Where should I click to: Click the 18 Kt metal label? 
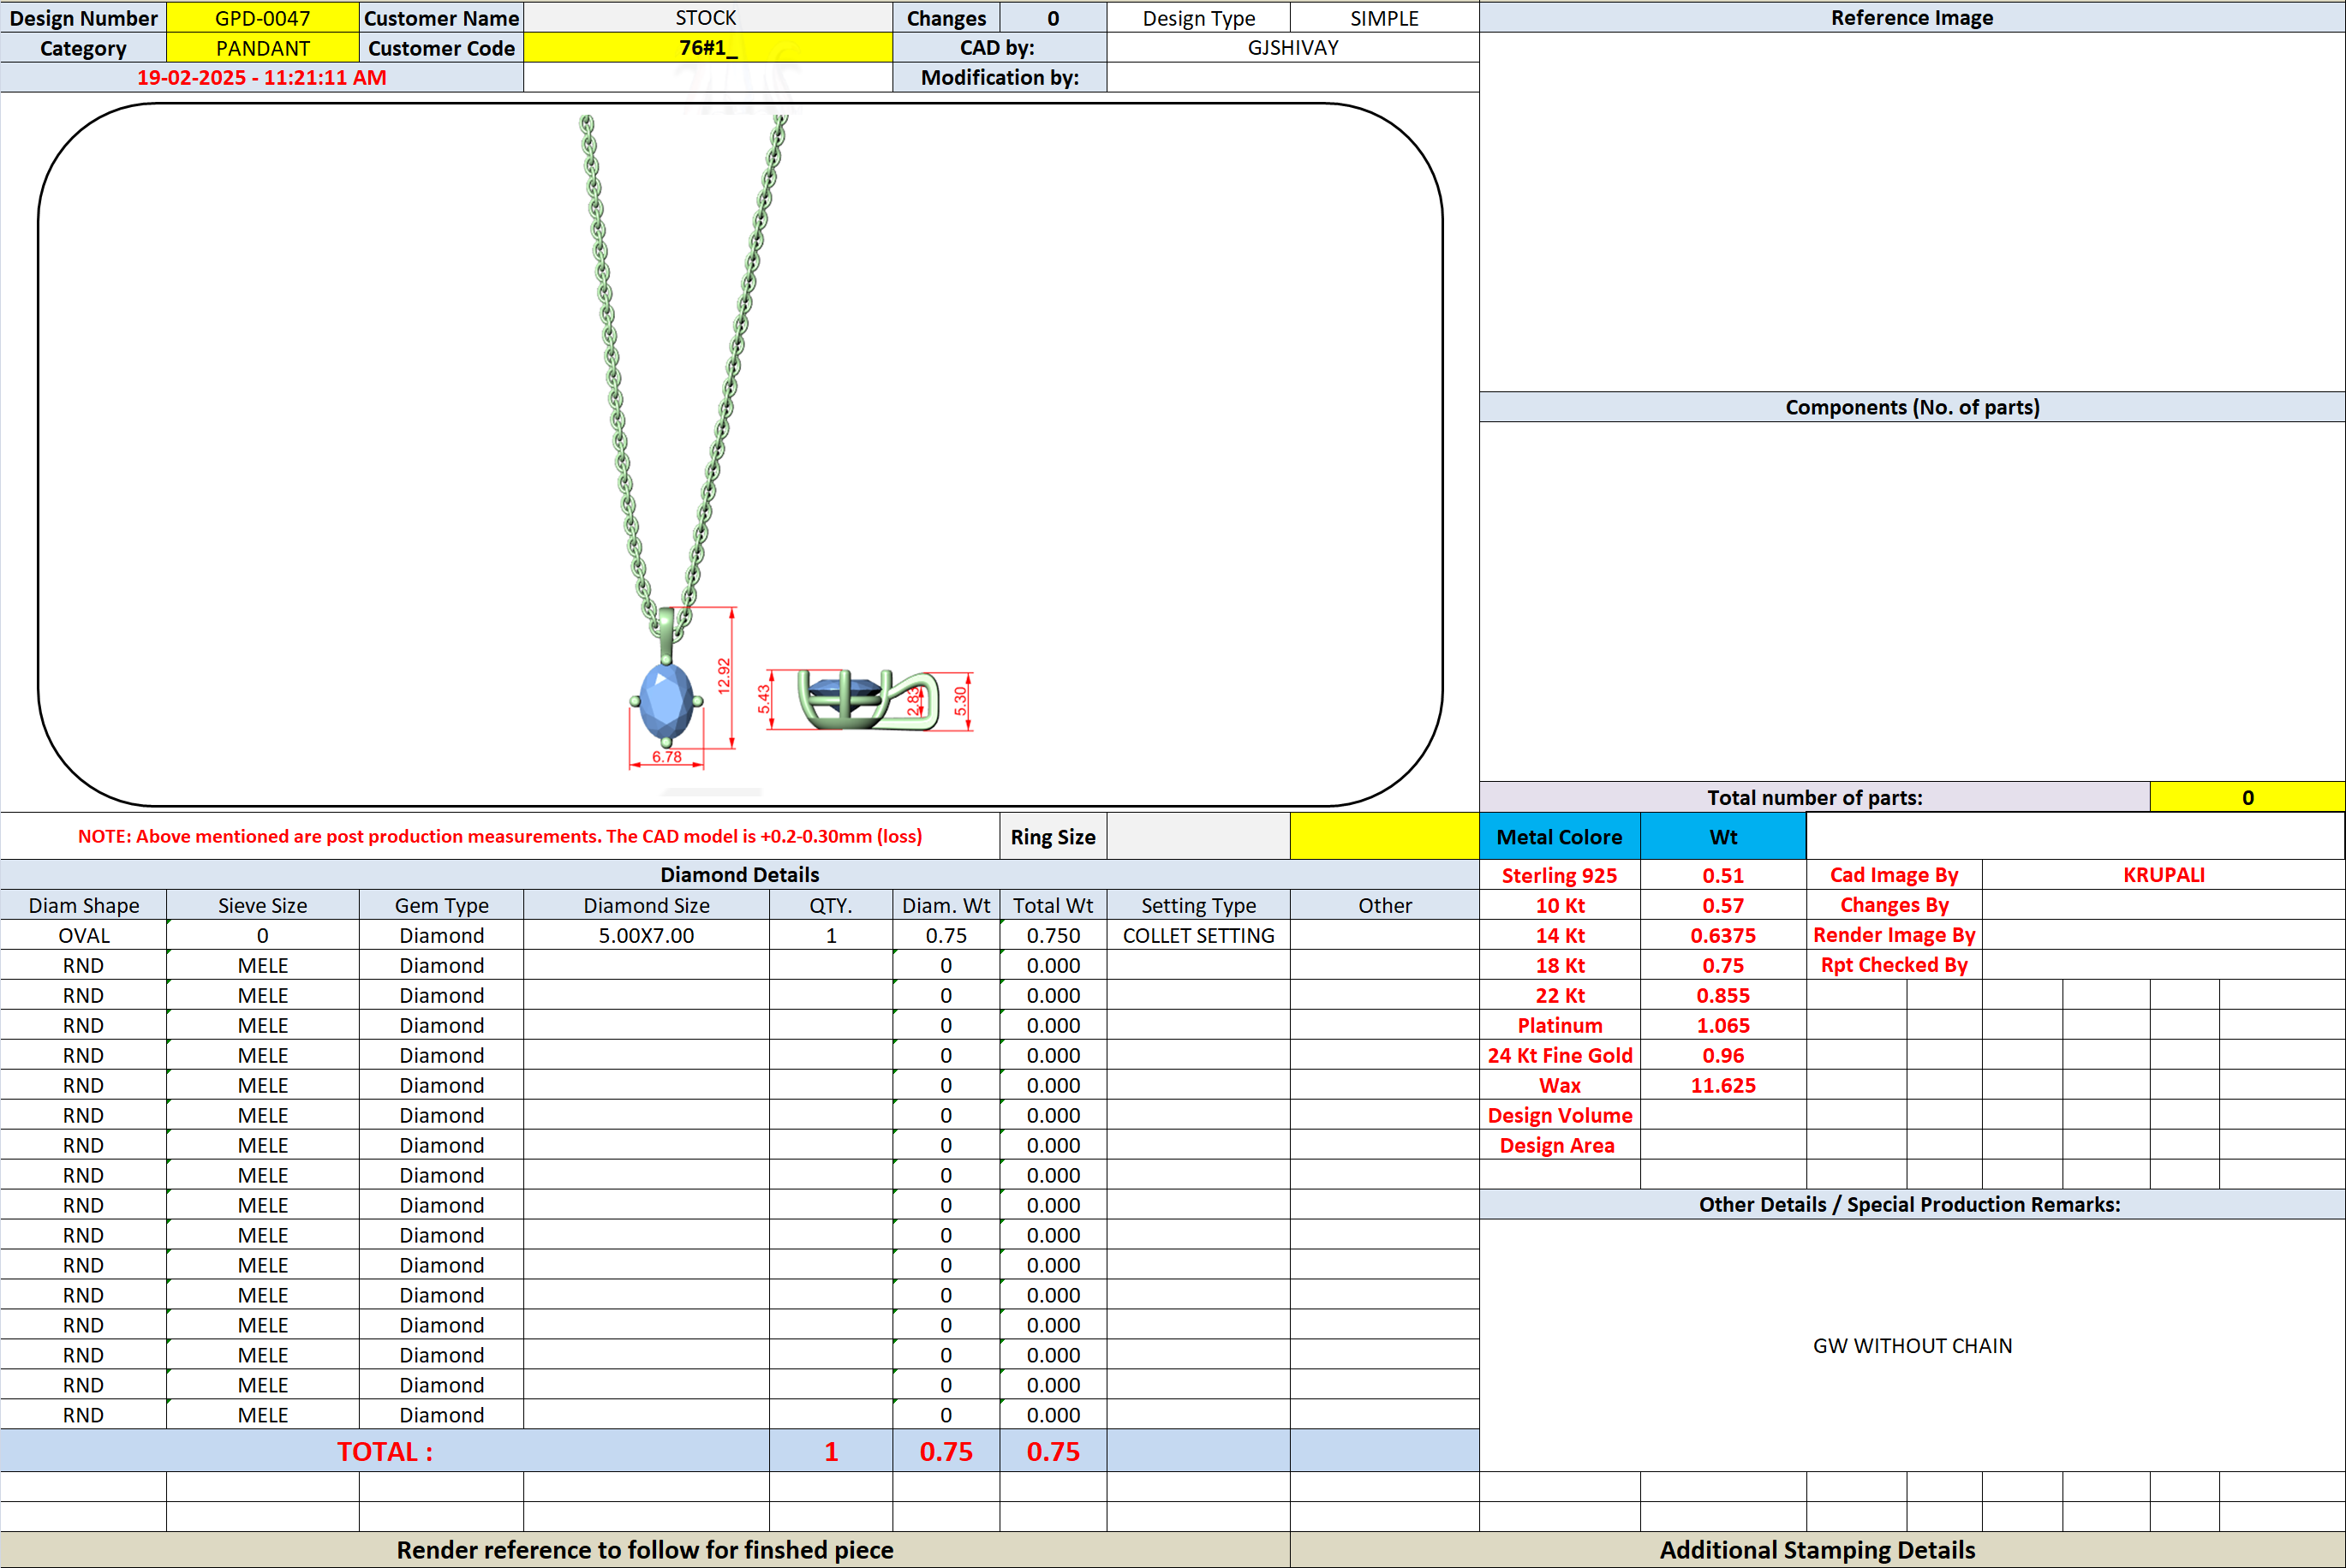click(x=1560, y=965)
